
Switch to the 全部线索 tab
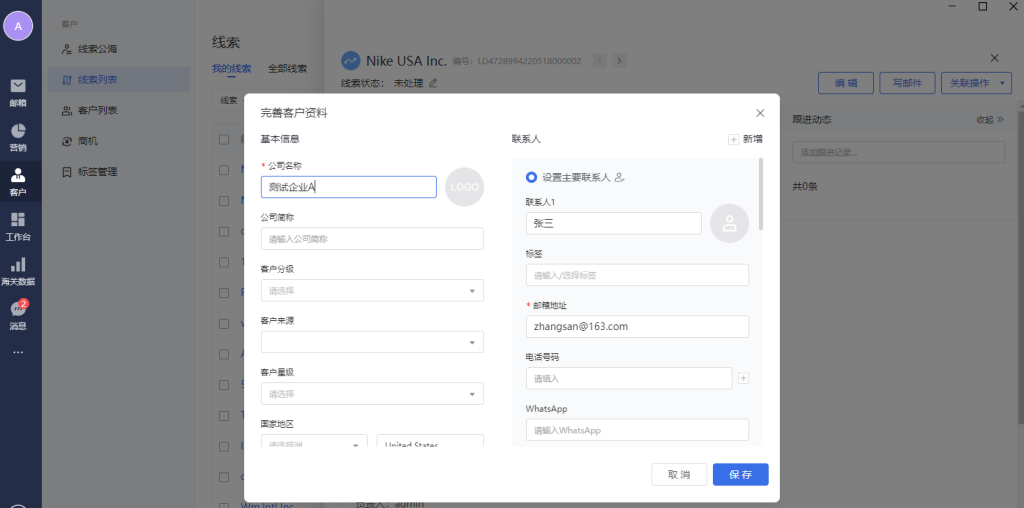pyautogui.click(x=287, y=69)
